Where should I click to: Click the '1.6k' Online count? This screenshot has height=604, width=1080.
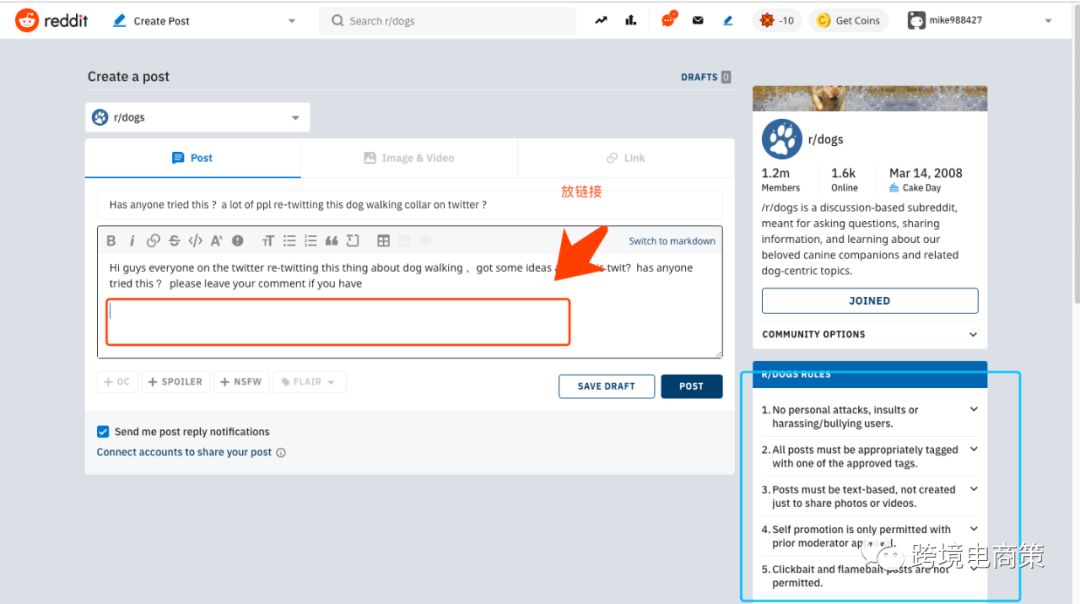(x=843, y=173)
